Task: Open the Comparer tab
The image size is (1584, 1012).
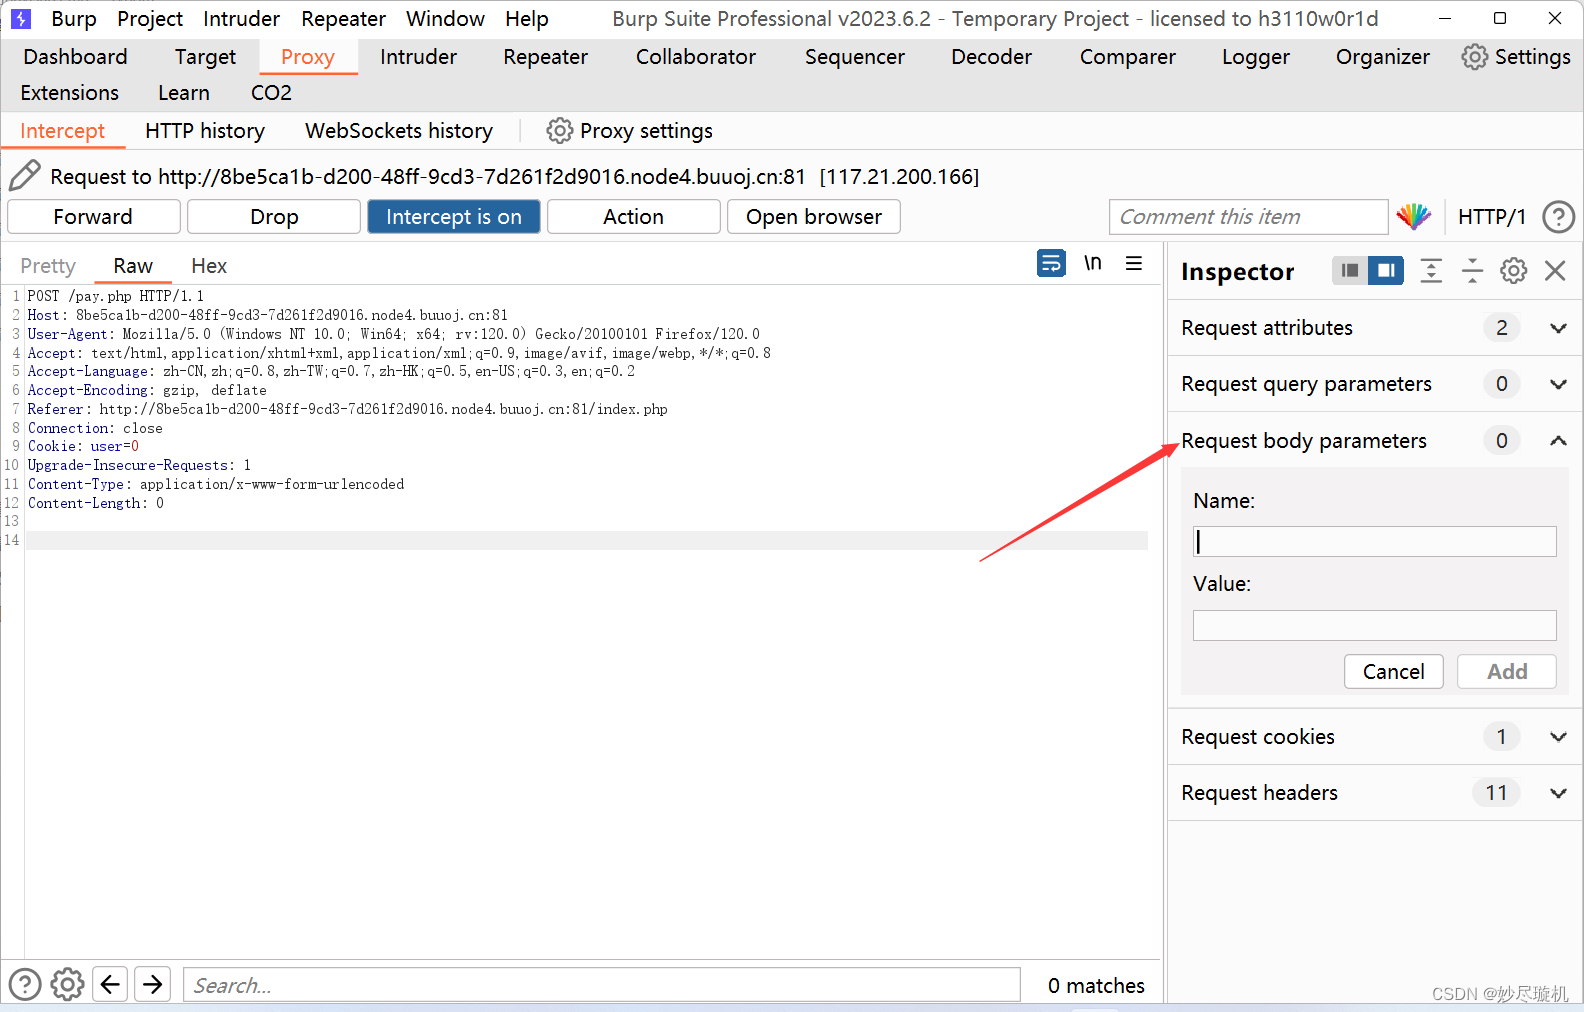Action: [1128, 57]
